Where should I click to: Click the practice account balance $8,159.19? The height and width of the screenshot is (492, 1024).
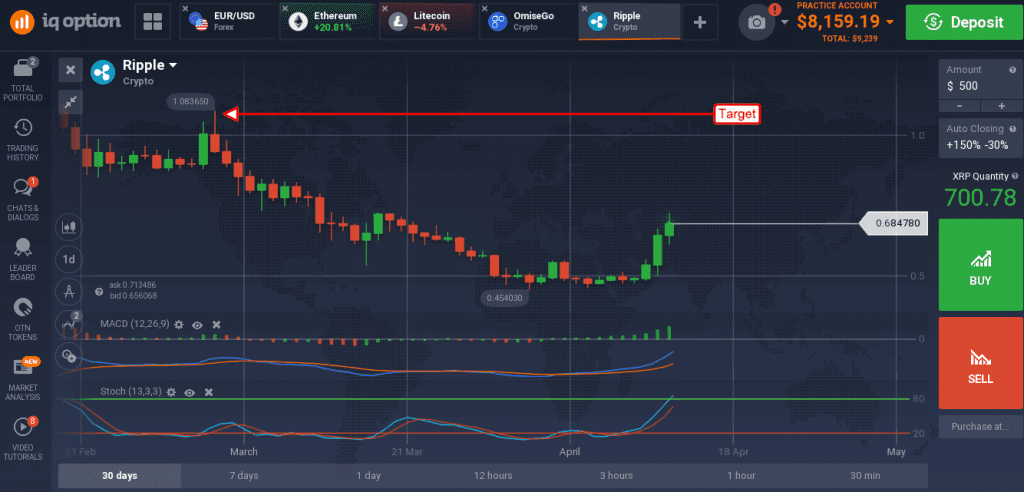pos(837,22)
